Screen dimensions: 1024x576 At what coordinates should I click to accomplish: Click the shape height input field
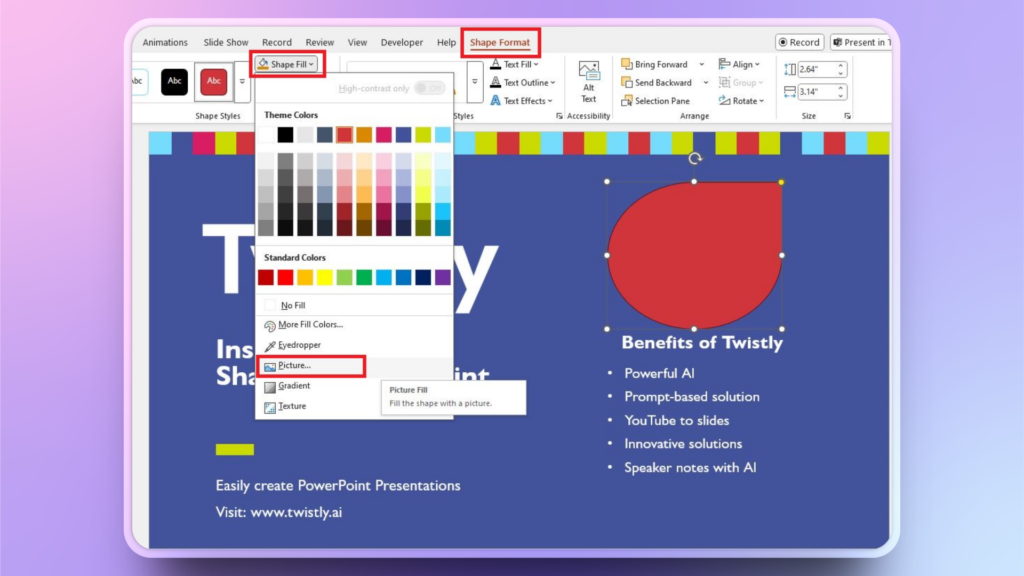(813, 69)
